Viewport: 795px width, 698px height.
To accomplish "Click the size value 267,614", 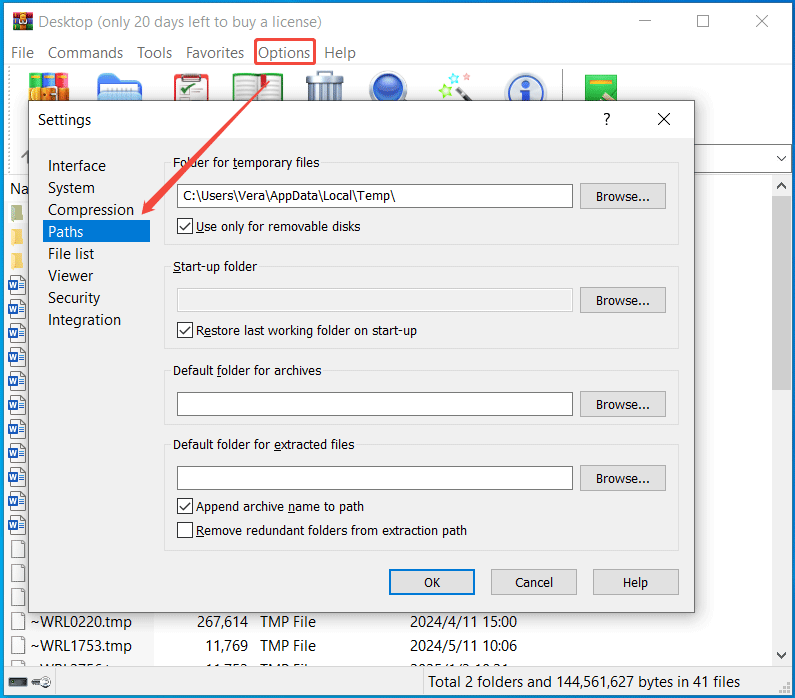I will [222, 621].
